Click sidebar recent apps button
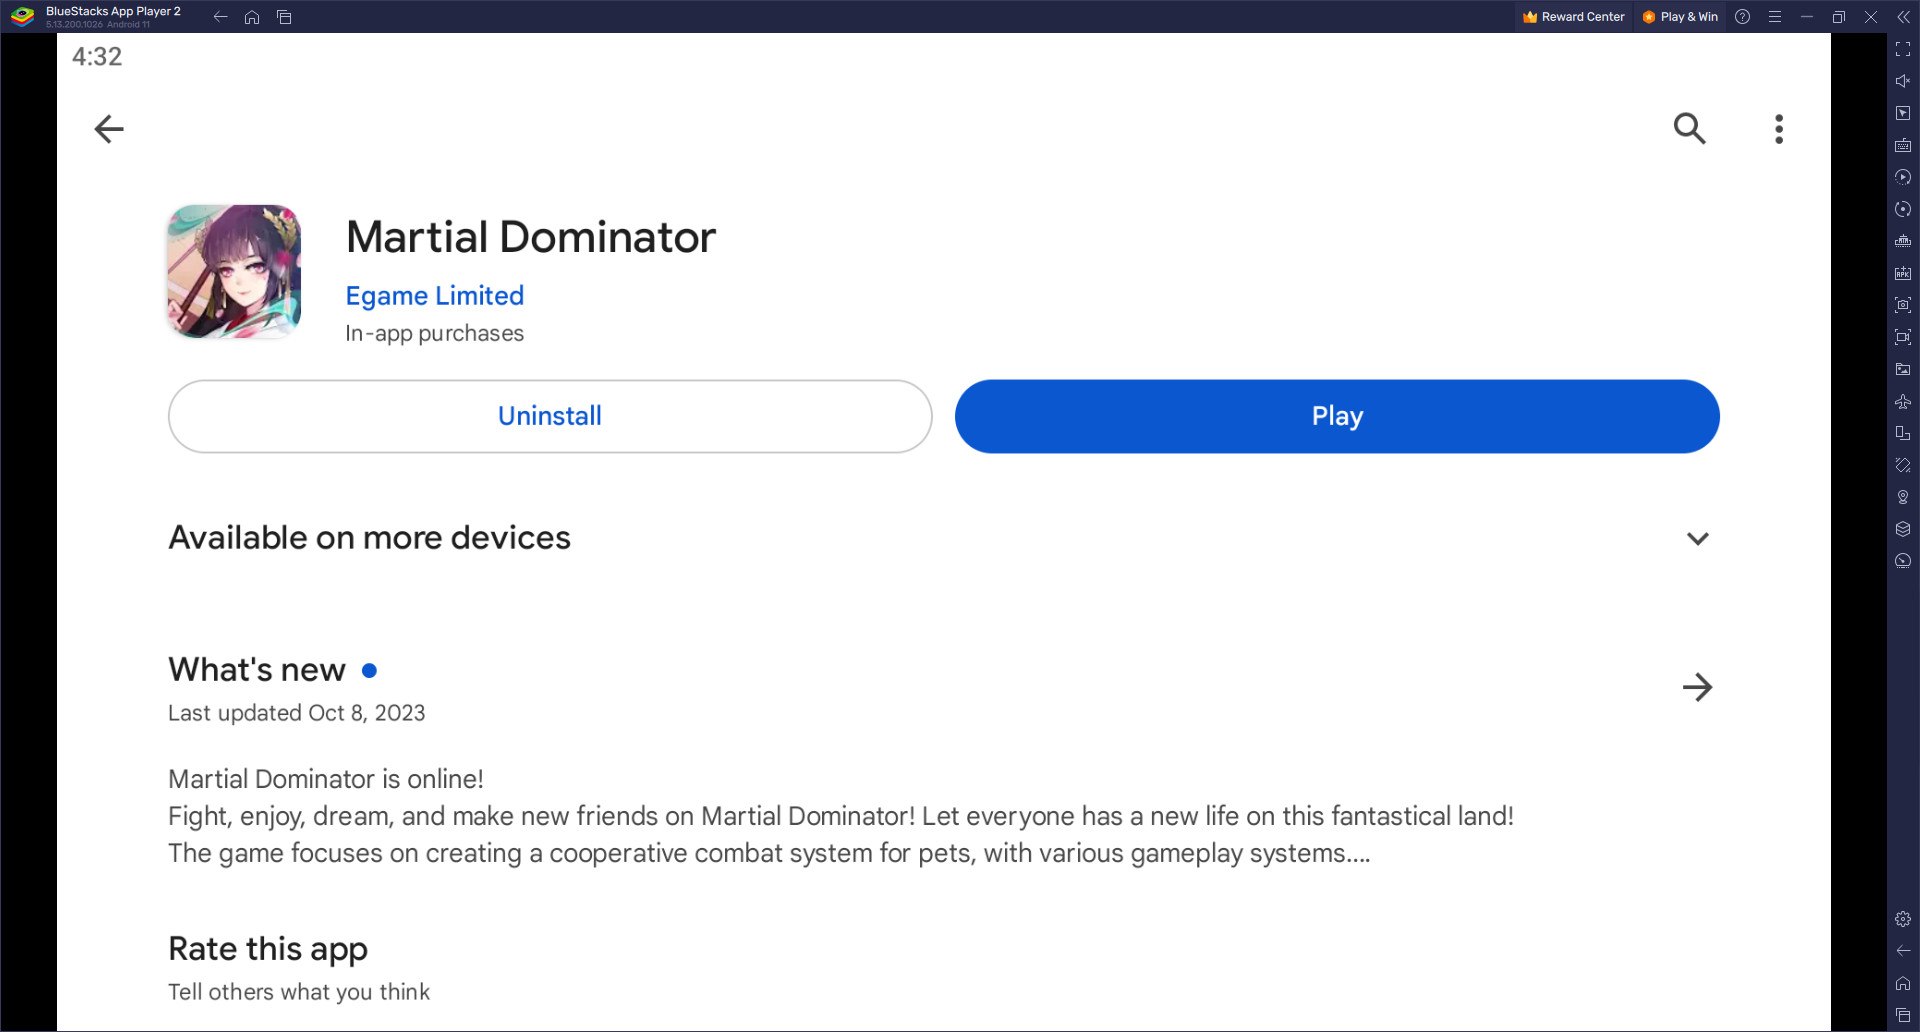1920x1032 pixels. coord(1903,1015)
